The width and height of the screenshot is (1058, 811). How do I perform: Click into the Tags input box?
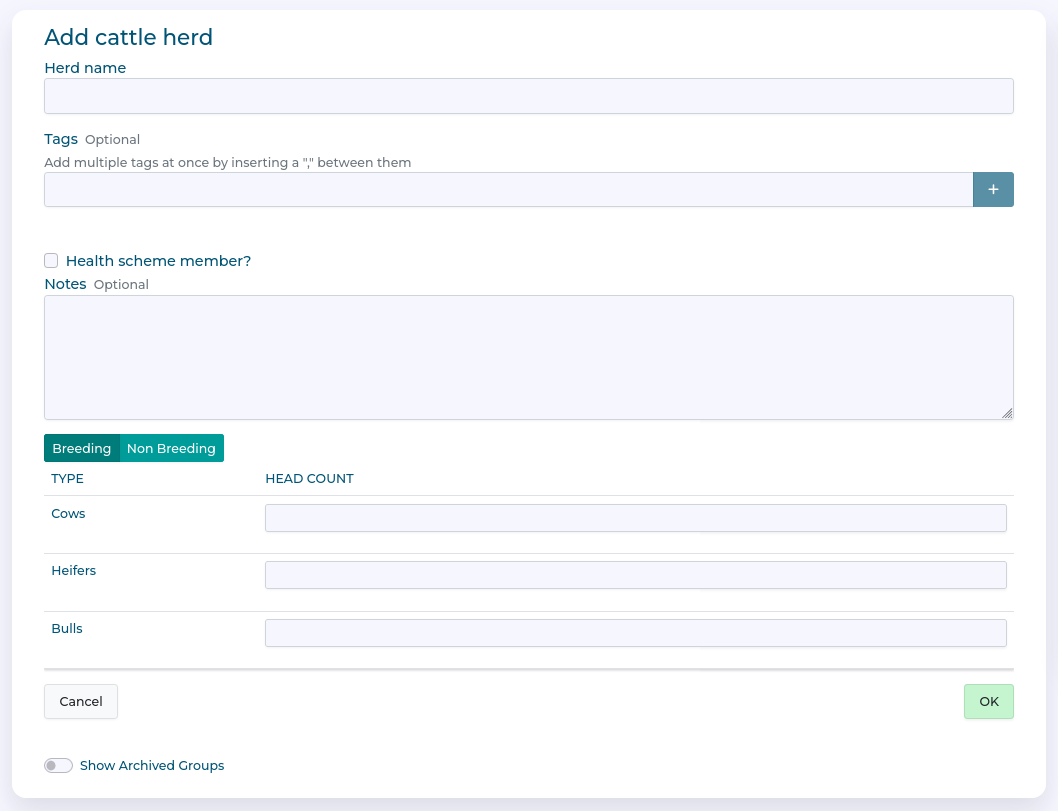pos(508,190)
